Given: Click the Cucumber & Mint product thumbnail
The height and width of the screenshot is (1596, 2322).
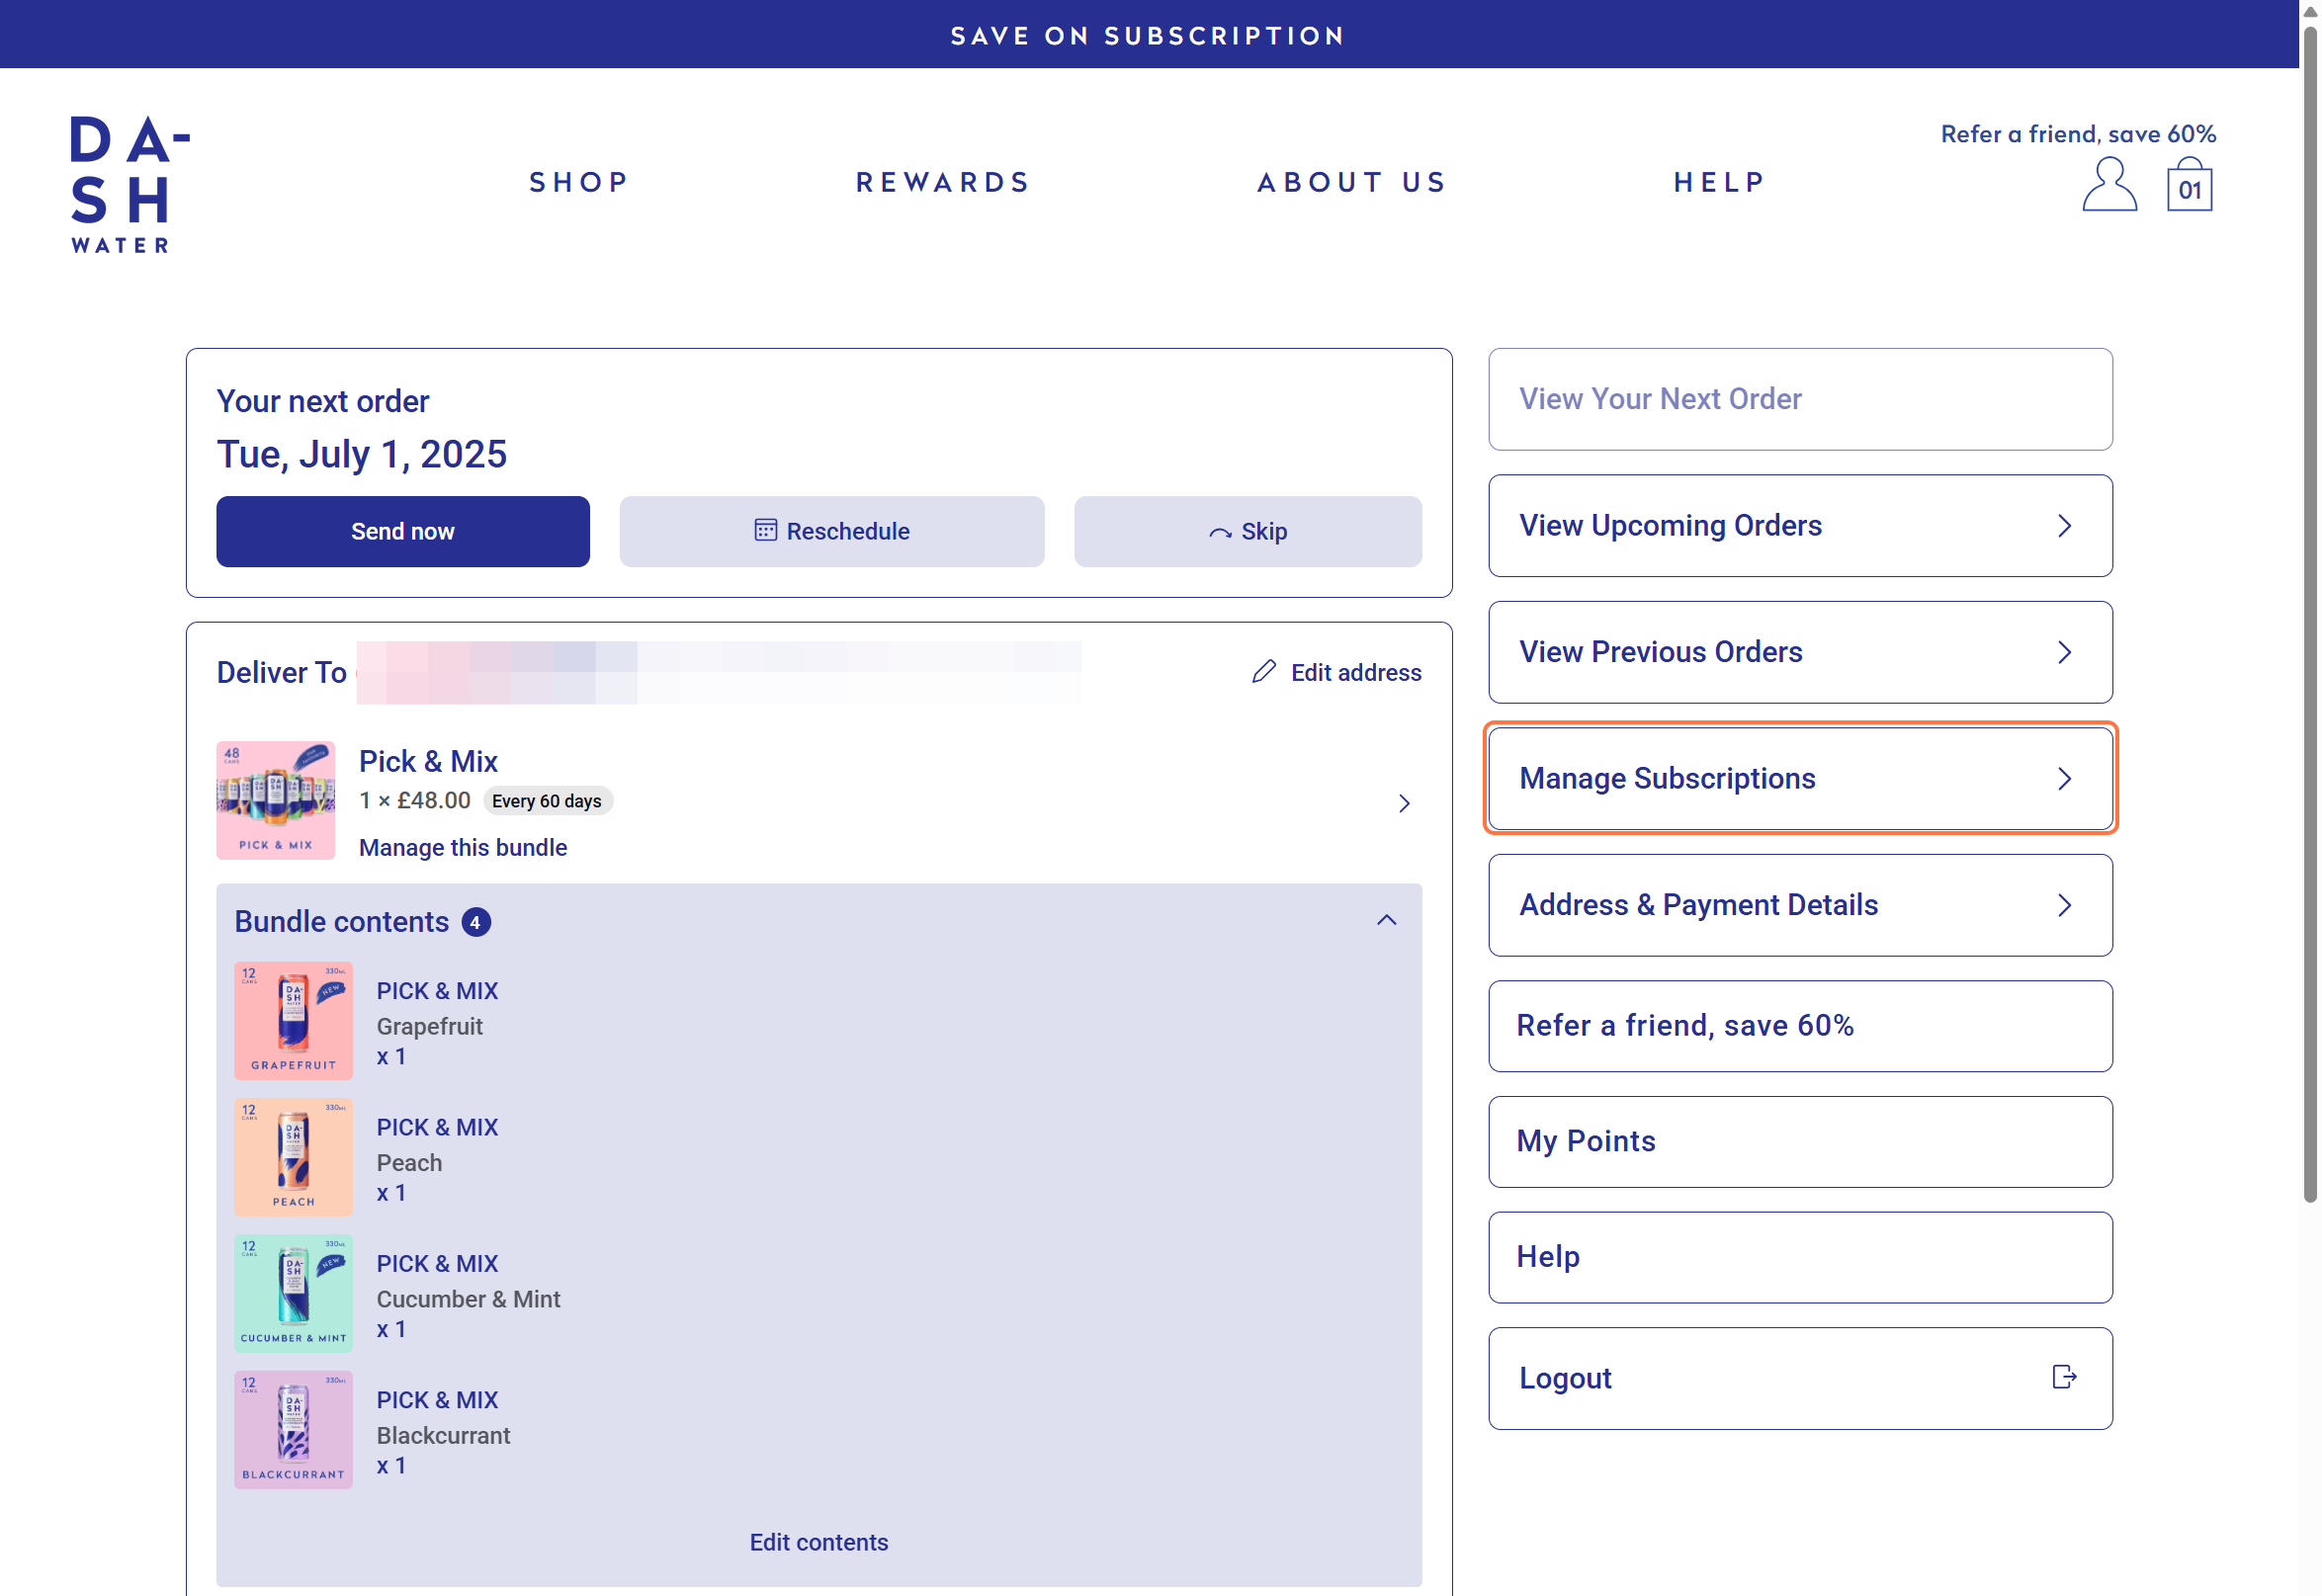Looking at the screenshot, I should click(x=293, y=1293).
